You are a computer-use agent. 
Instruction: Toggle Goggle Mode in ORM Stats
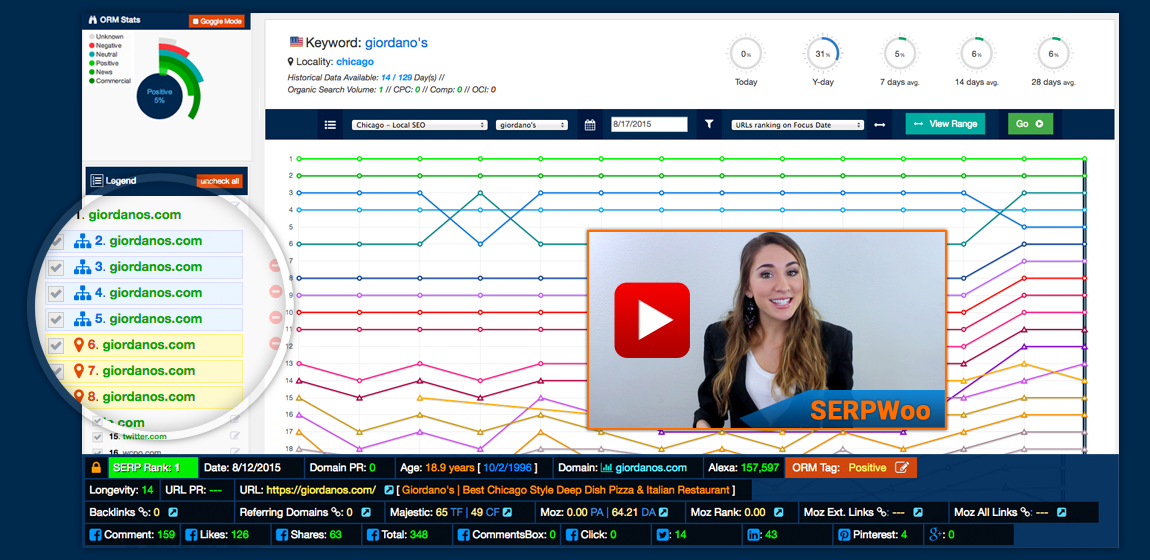click(216, 21)
